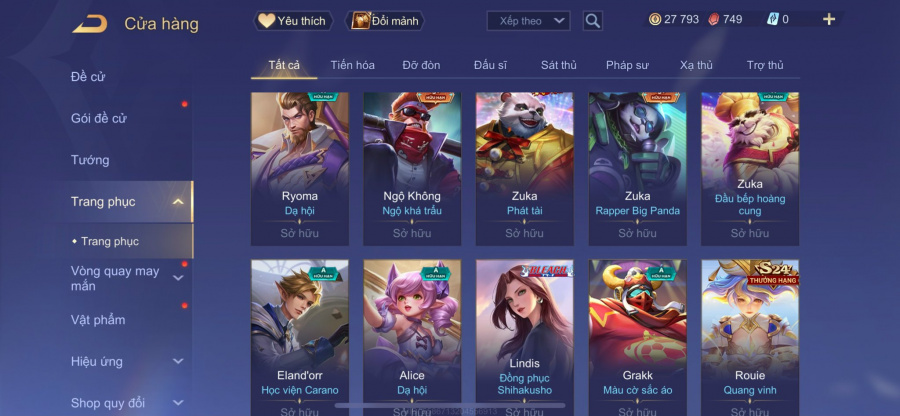This screenshot has height=416, width=900.
Task: Tap the red ruby currency icon
Action: point(713,20)
